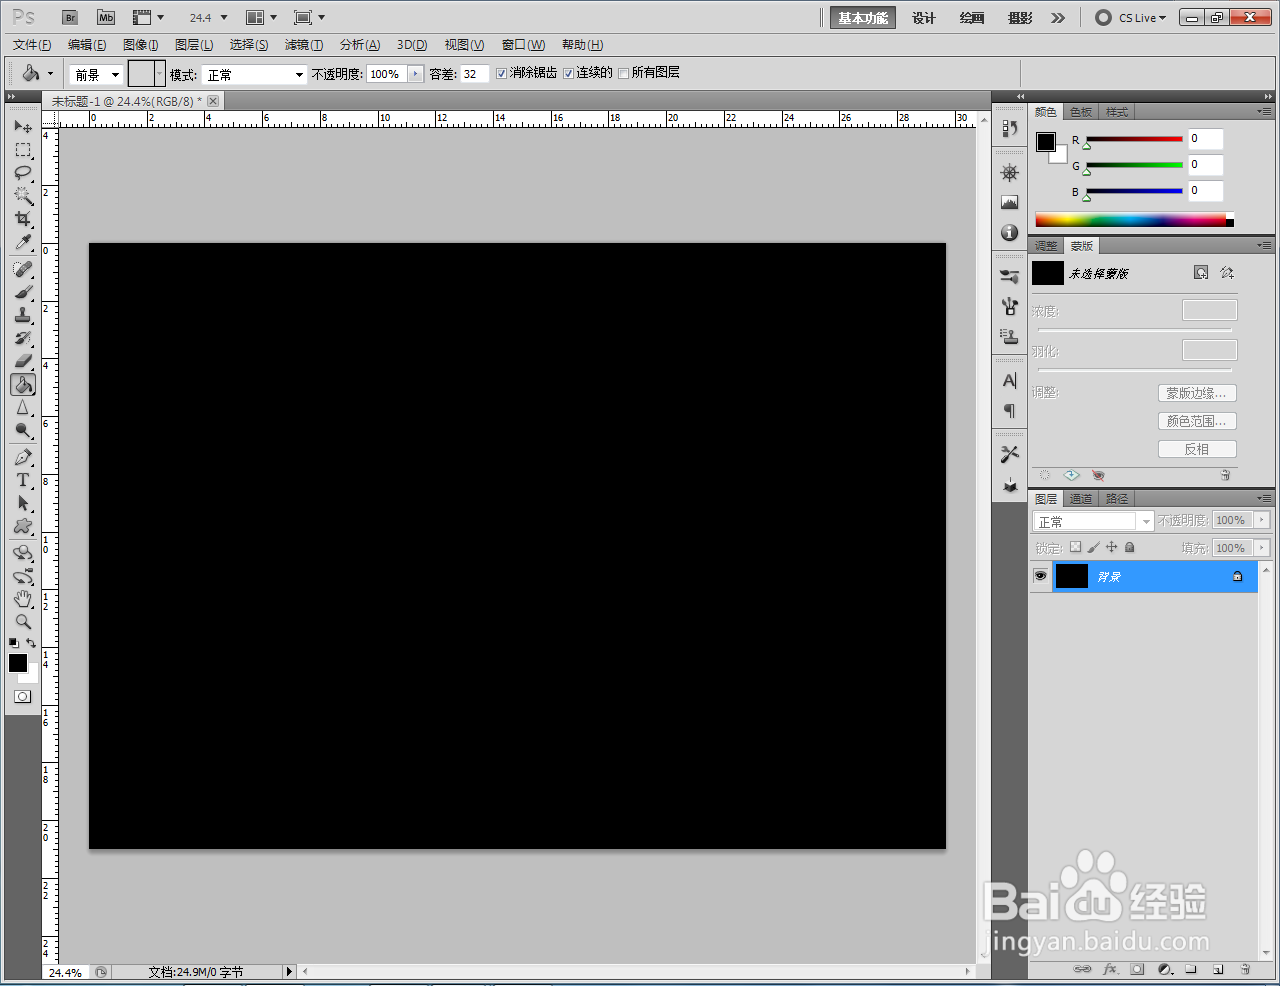This screenshot has height=986, width=1280.
Task: Open the Info panel icon
Action: pyautogui.click(x=1010, y=232)
